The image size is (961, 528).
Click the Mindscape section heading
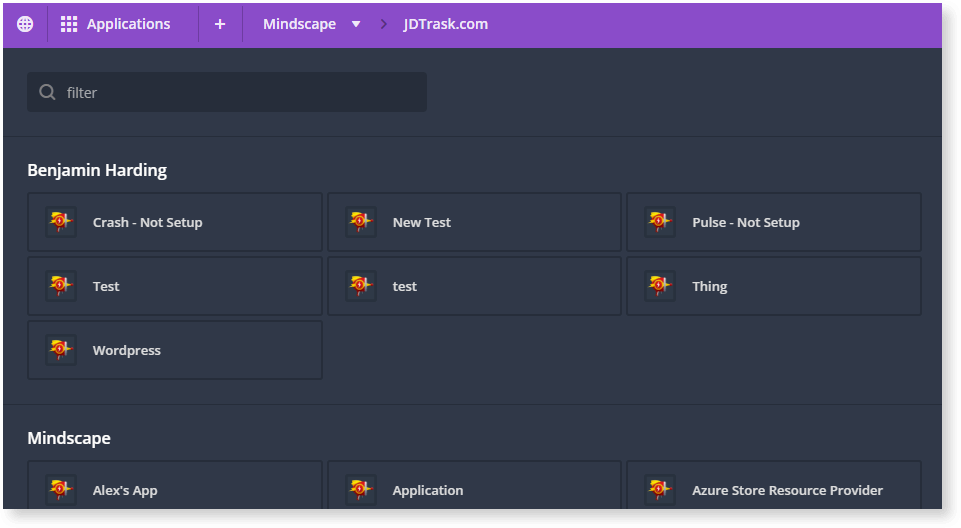(x=69, y=438)
